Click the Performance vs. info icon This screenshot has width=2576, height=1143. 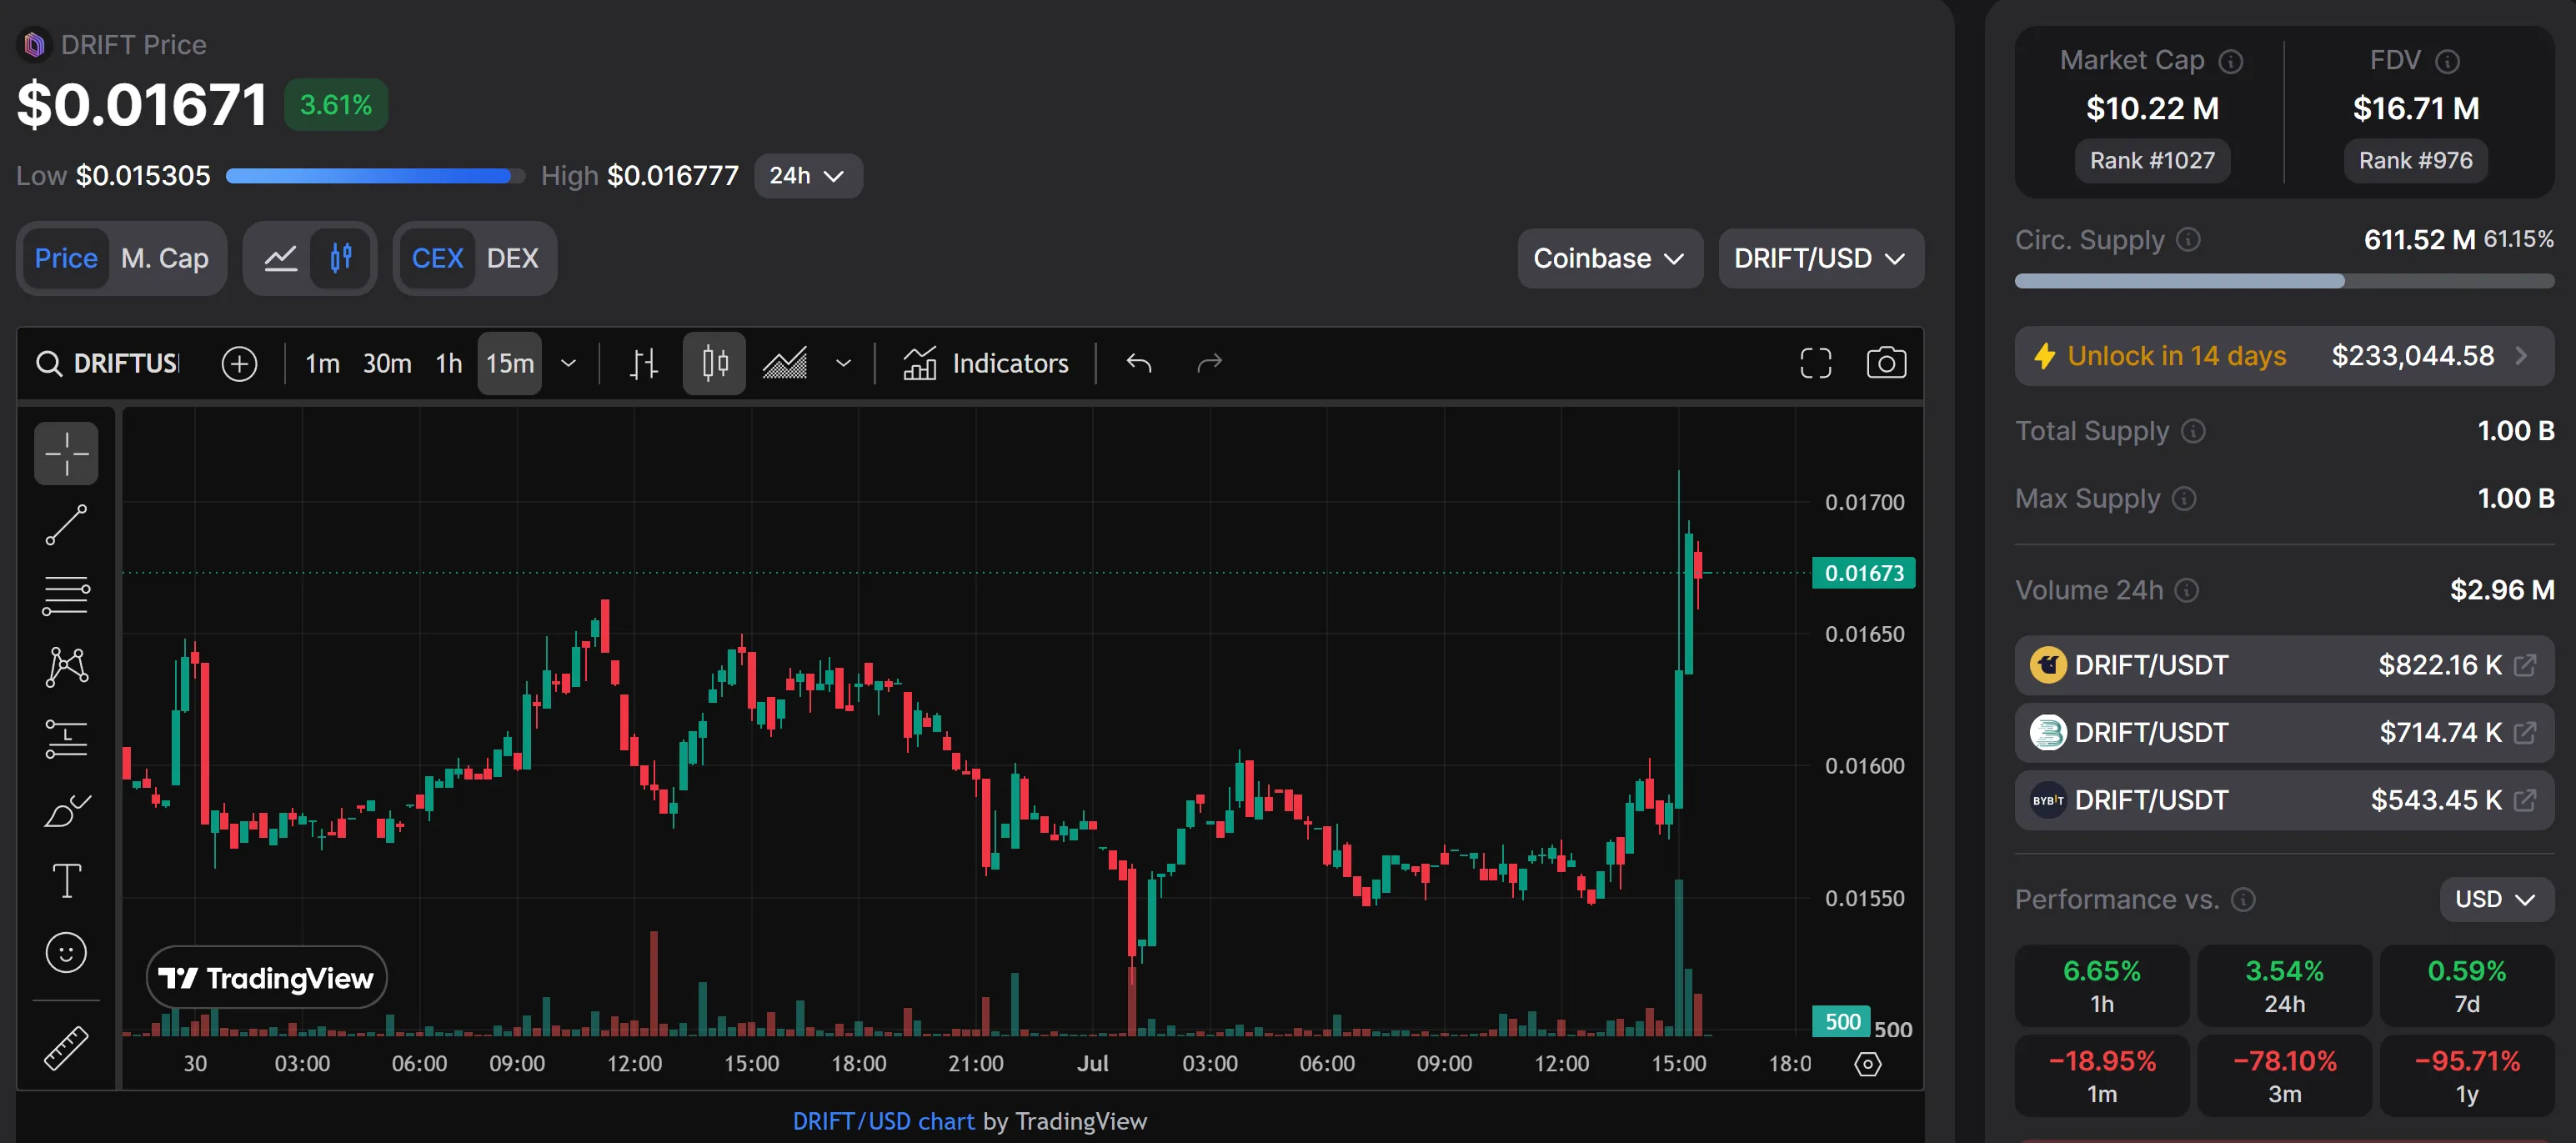pos(2243,900)
